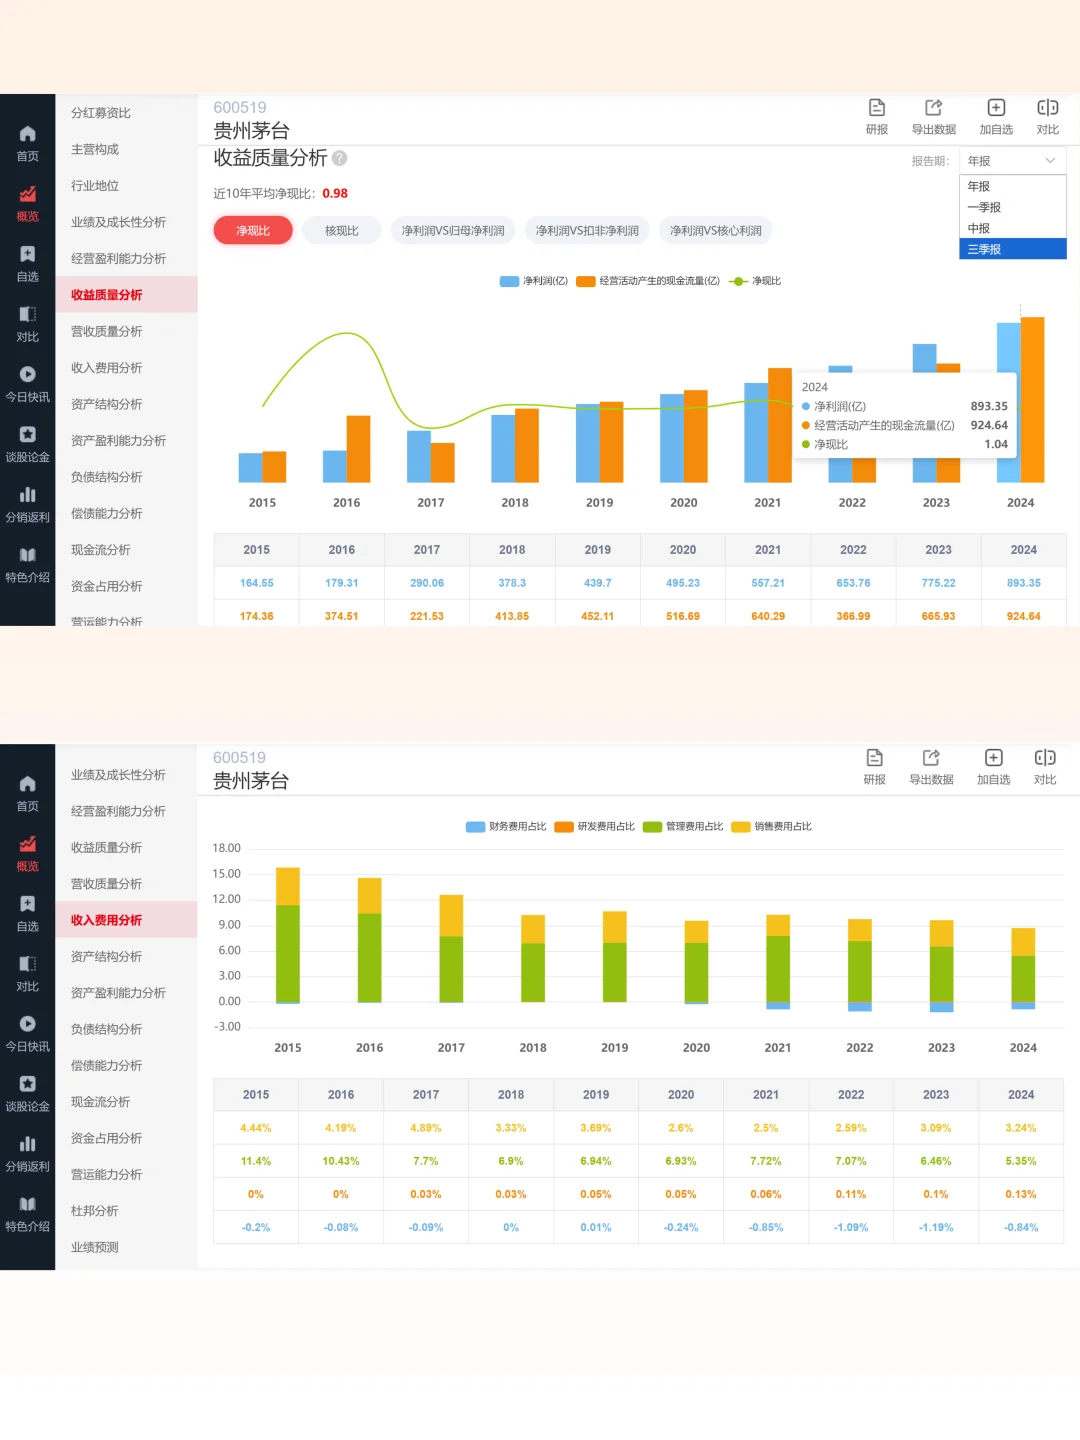Toggle 销售费用占比 legend series
Viewport: 1080px width, 1440px height.
pos(771,826)
